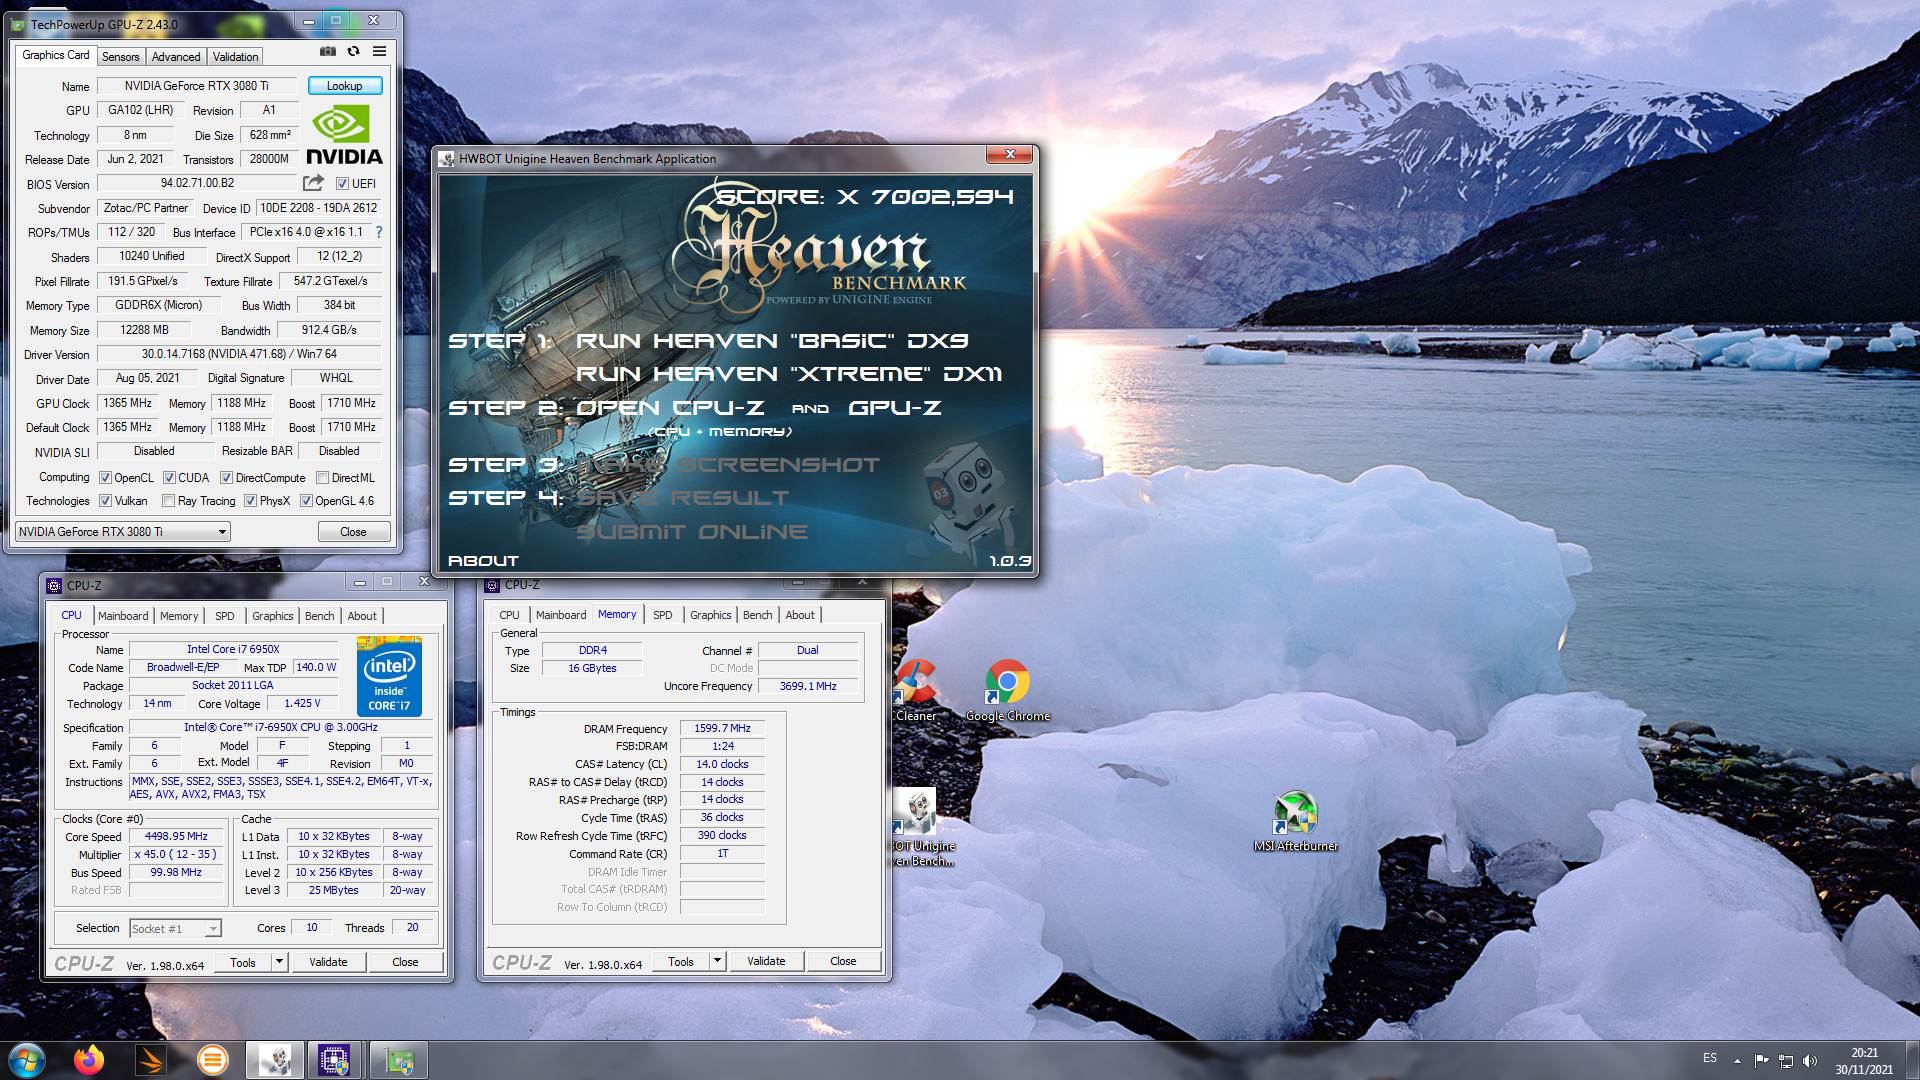Click the GPU-Z screenshot camera icon
The height and width of the screenshot is (1080, 1920).
327,51
